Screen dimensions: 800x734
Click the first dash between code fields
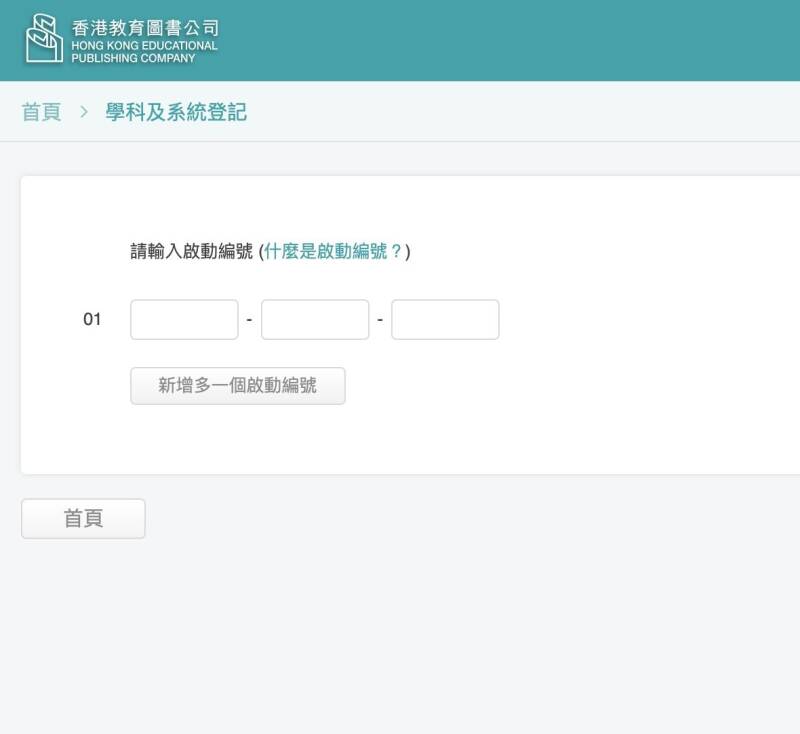click(x=249, y=320)
